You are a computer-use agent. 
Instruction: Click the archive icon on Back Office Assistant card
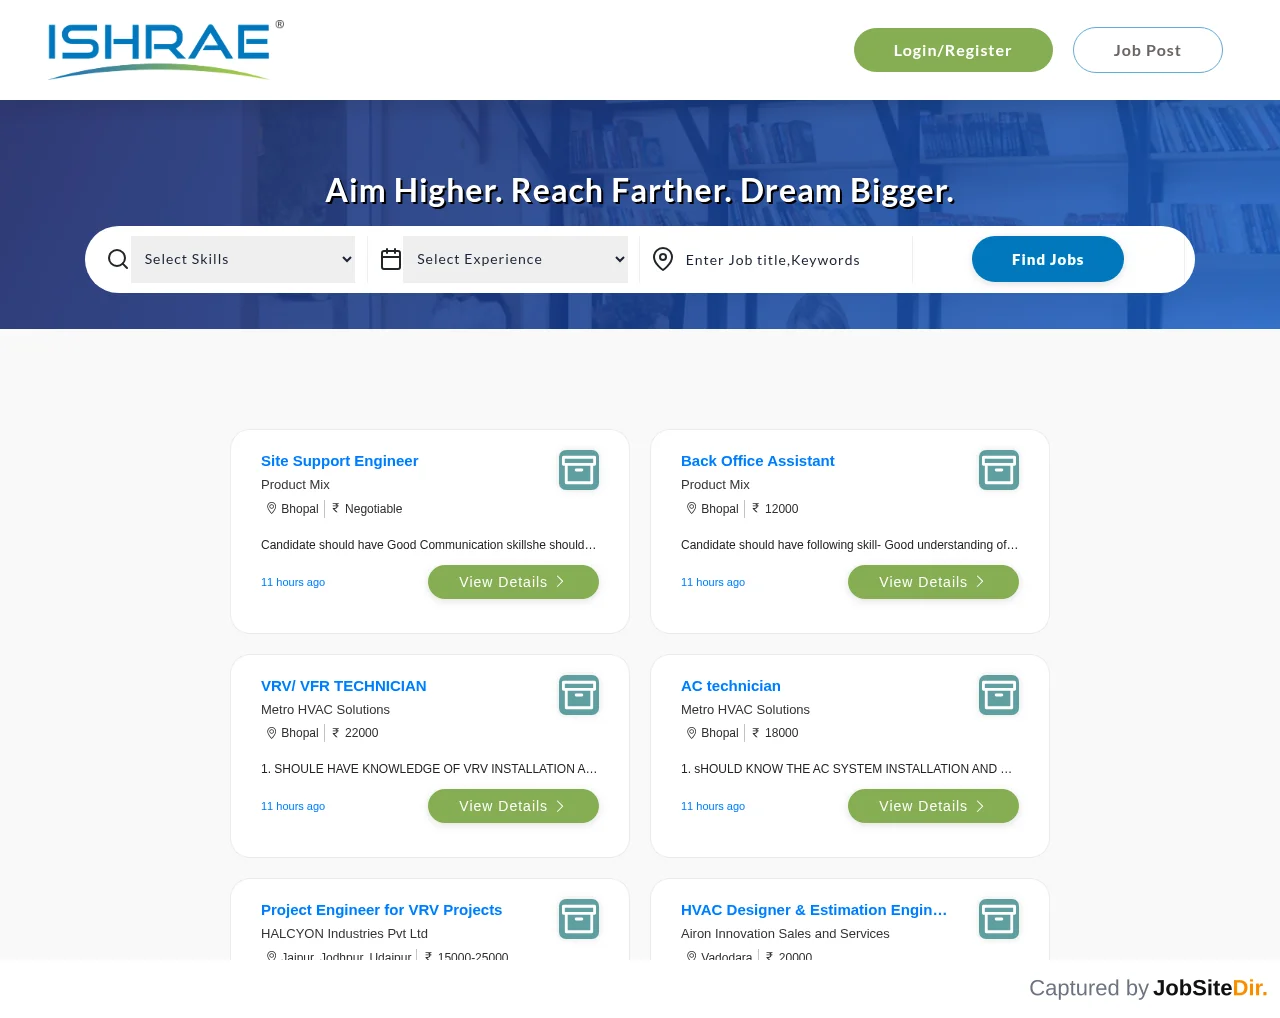click(x=999, y=470)
